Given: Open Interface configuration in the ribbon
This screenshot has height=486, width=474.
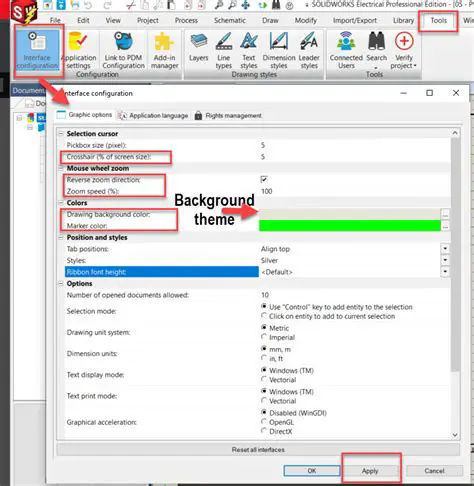Looking at the screenshot, I should click(37, 50).
